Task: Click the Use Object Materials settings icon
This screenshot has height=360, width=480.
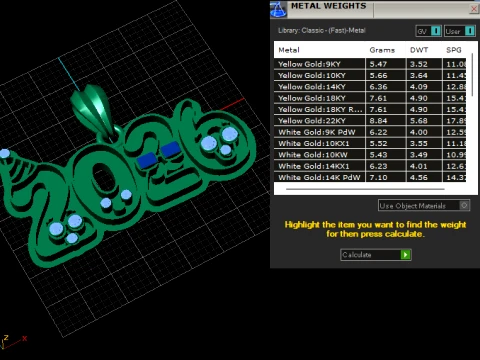Action: click(464, 205)
